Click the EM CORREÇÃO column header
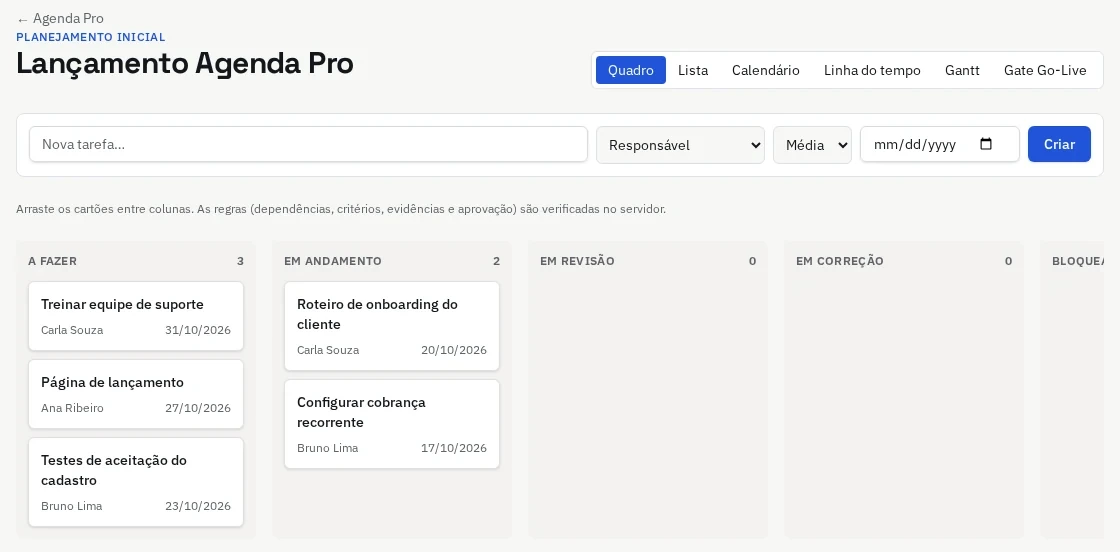The height and width of the screenshot is (552, 1120). tap(839, 261)
